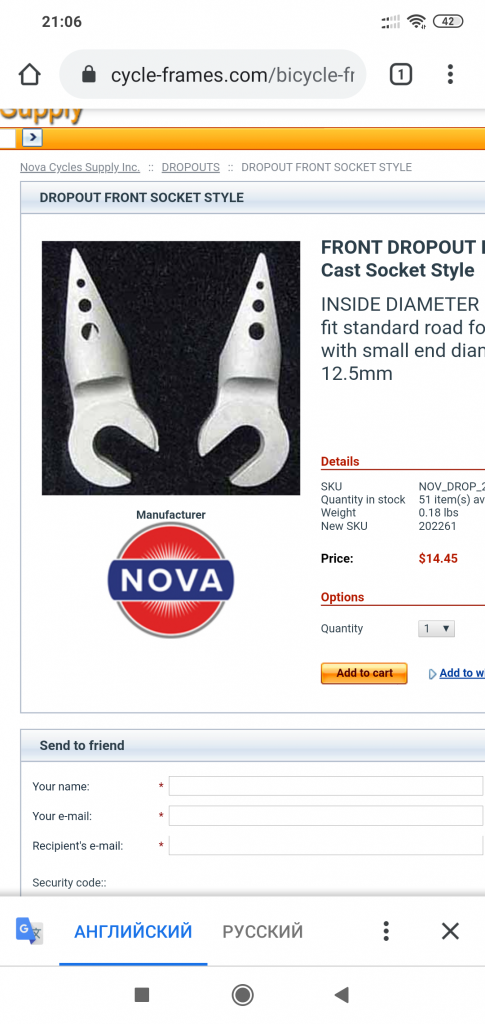Tap Android back navigation triangle
Viewport: 485px width, 1024px height.
click(341, 995)
